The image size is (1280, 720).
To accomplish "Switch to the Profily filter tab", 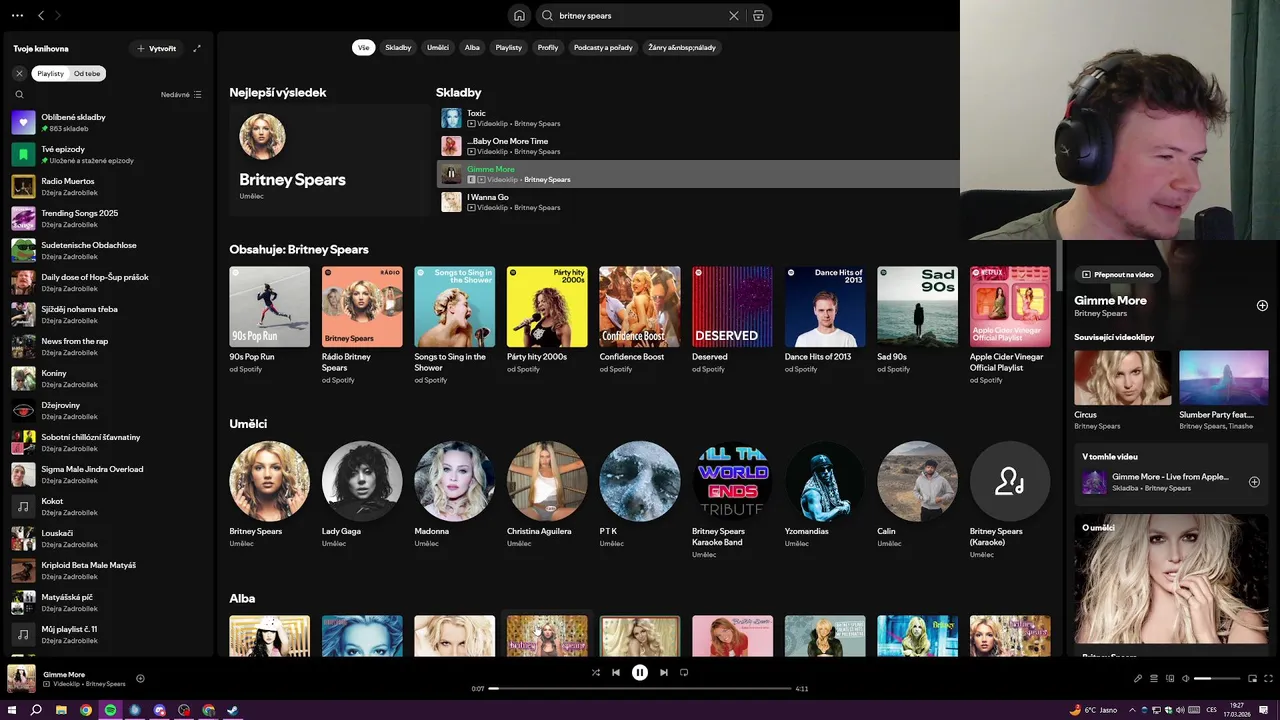I will point(548,47).
